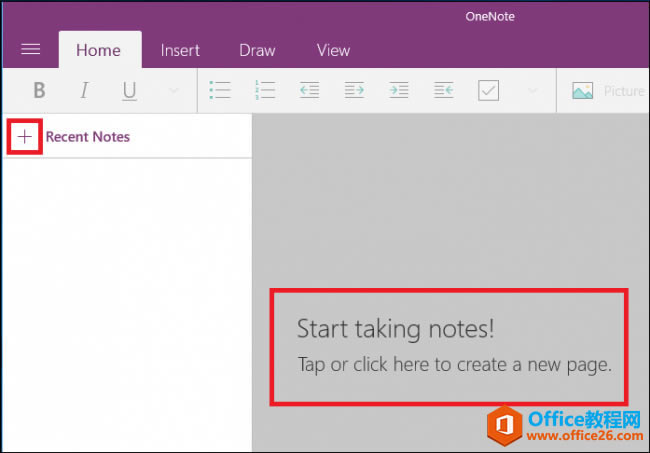Viewport: 650px width, 453px height.
Task: Add a new page with plus button
Action: (x=25, y=136)
